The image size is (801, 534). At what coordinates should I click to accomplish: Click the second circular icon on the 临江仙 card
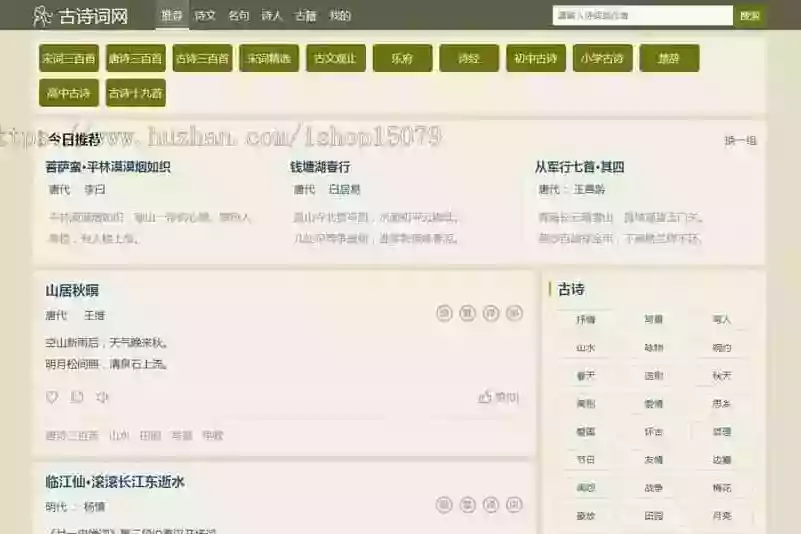point(467,505)
